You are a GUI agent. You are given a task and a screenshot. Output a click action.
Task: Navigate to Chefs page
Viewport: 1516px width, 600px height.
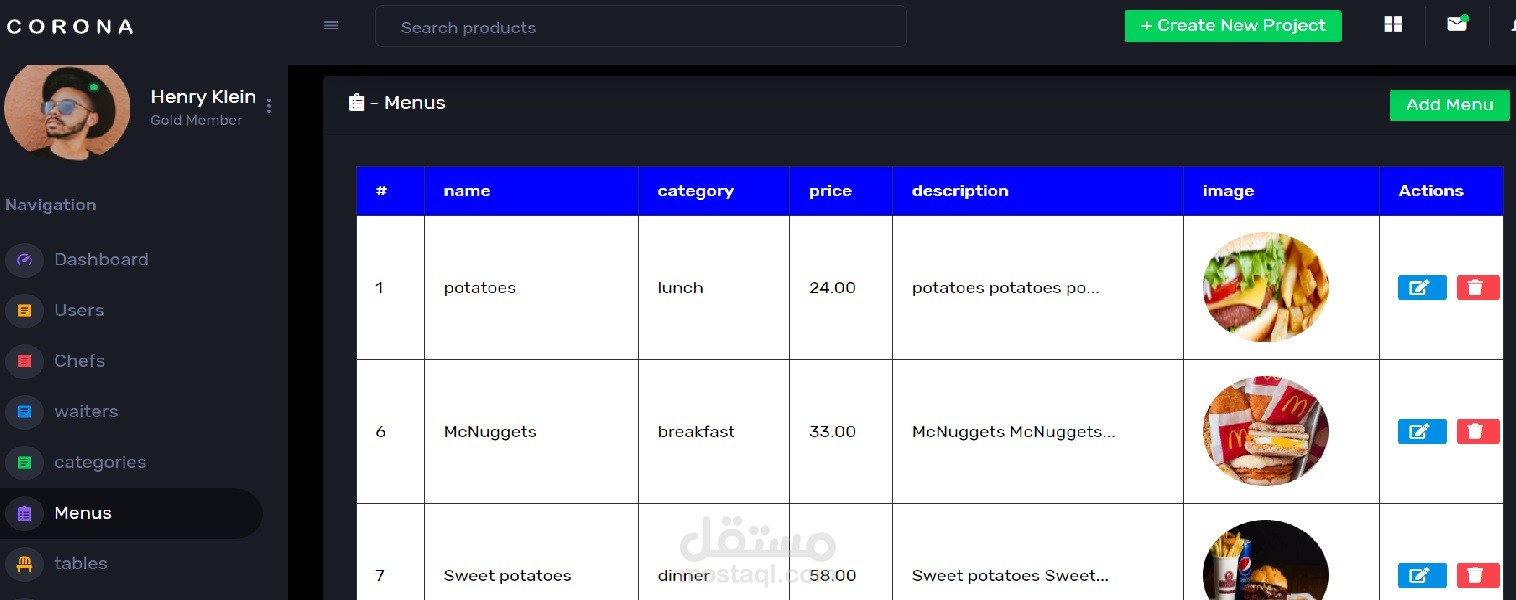coord(79,361)
